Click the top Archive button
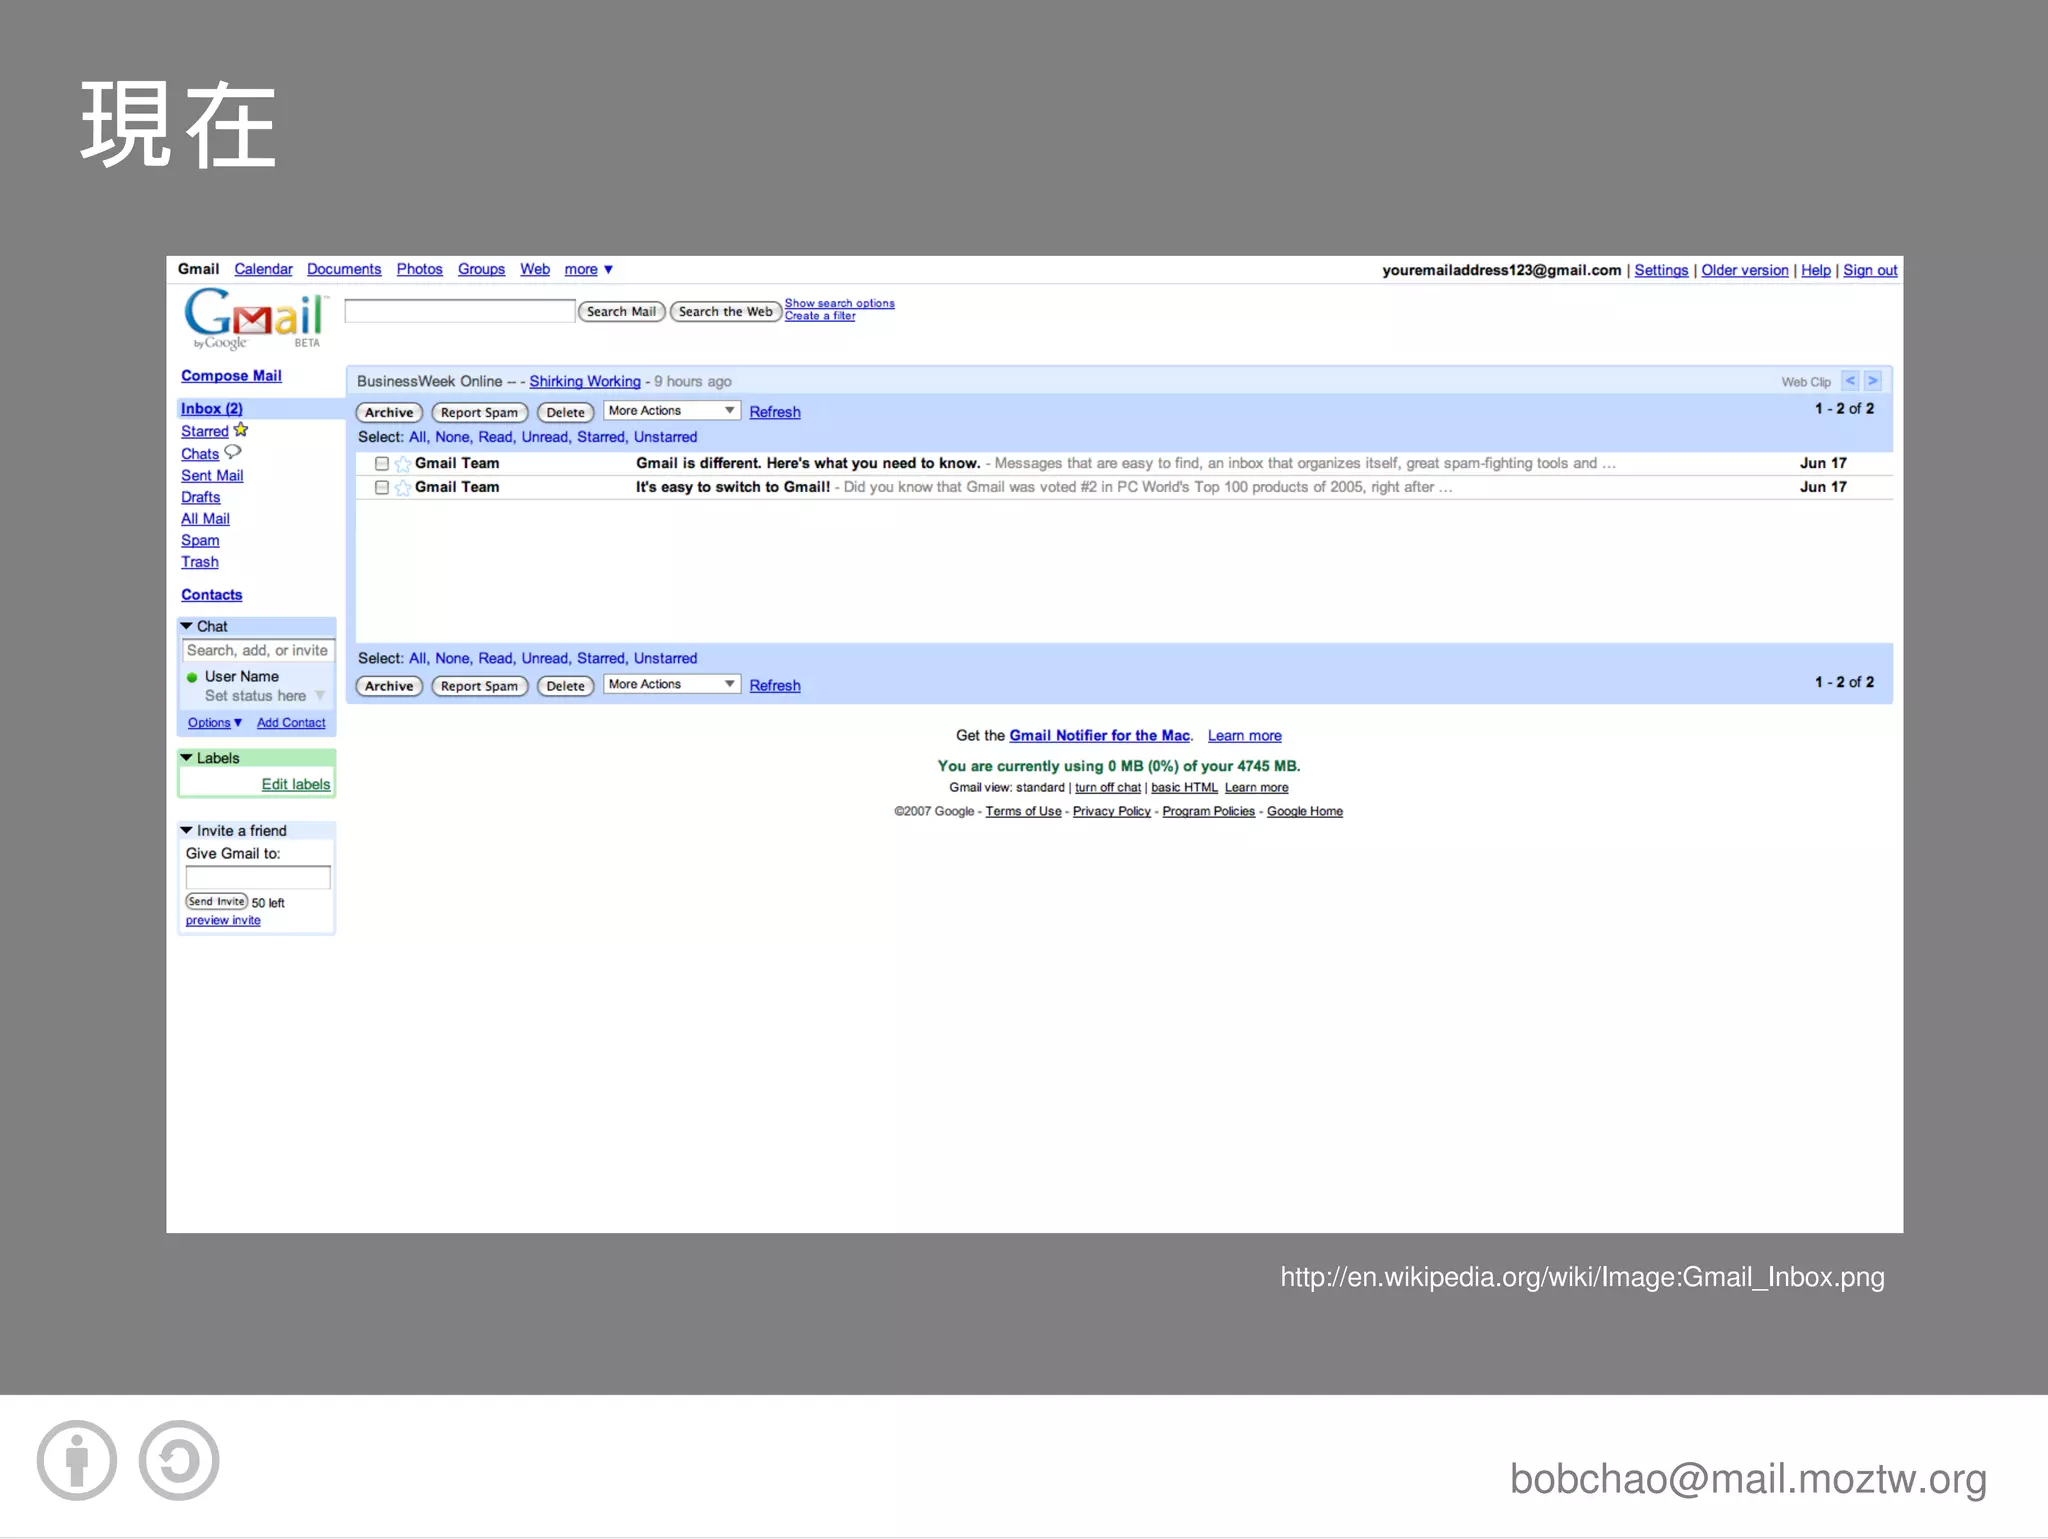Image resolution: width=2048 pixels, height=1539 pixels. [x=389, y=412]
